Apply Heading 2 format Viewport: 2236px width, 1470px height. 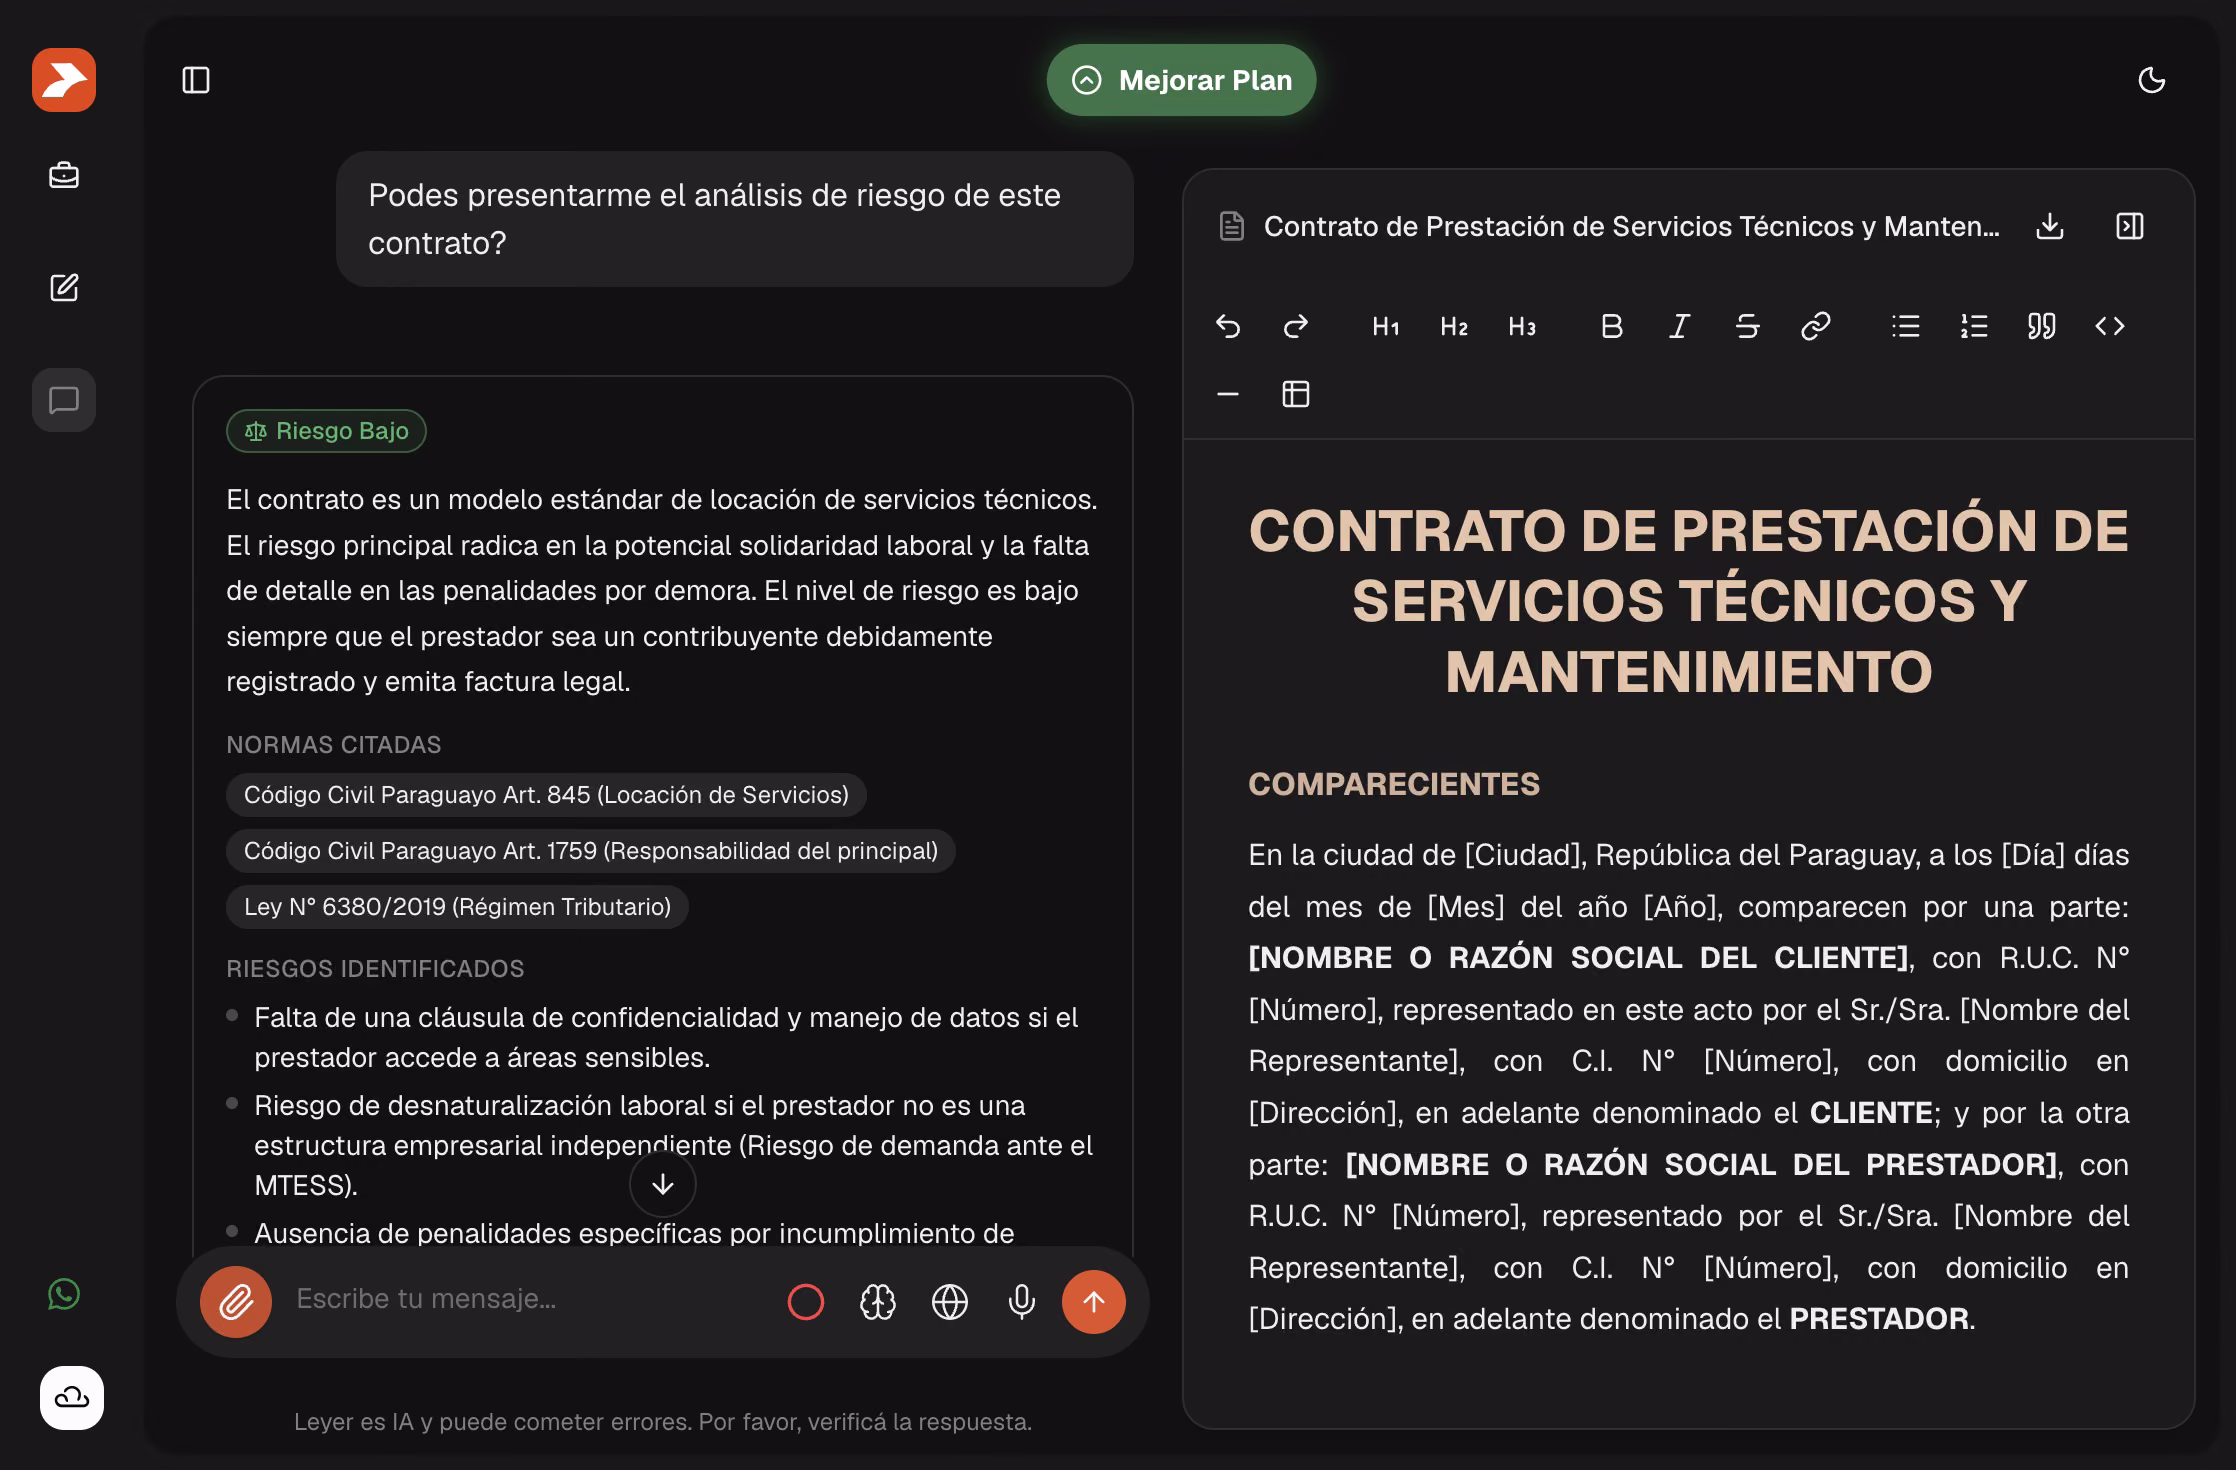point(1454,326)
